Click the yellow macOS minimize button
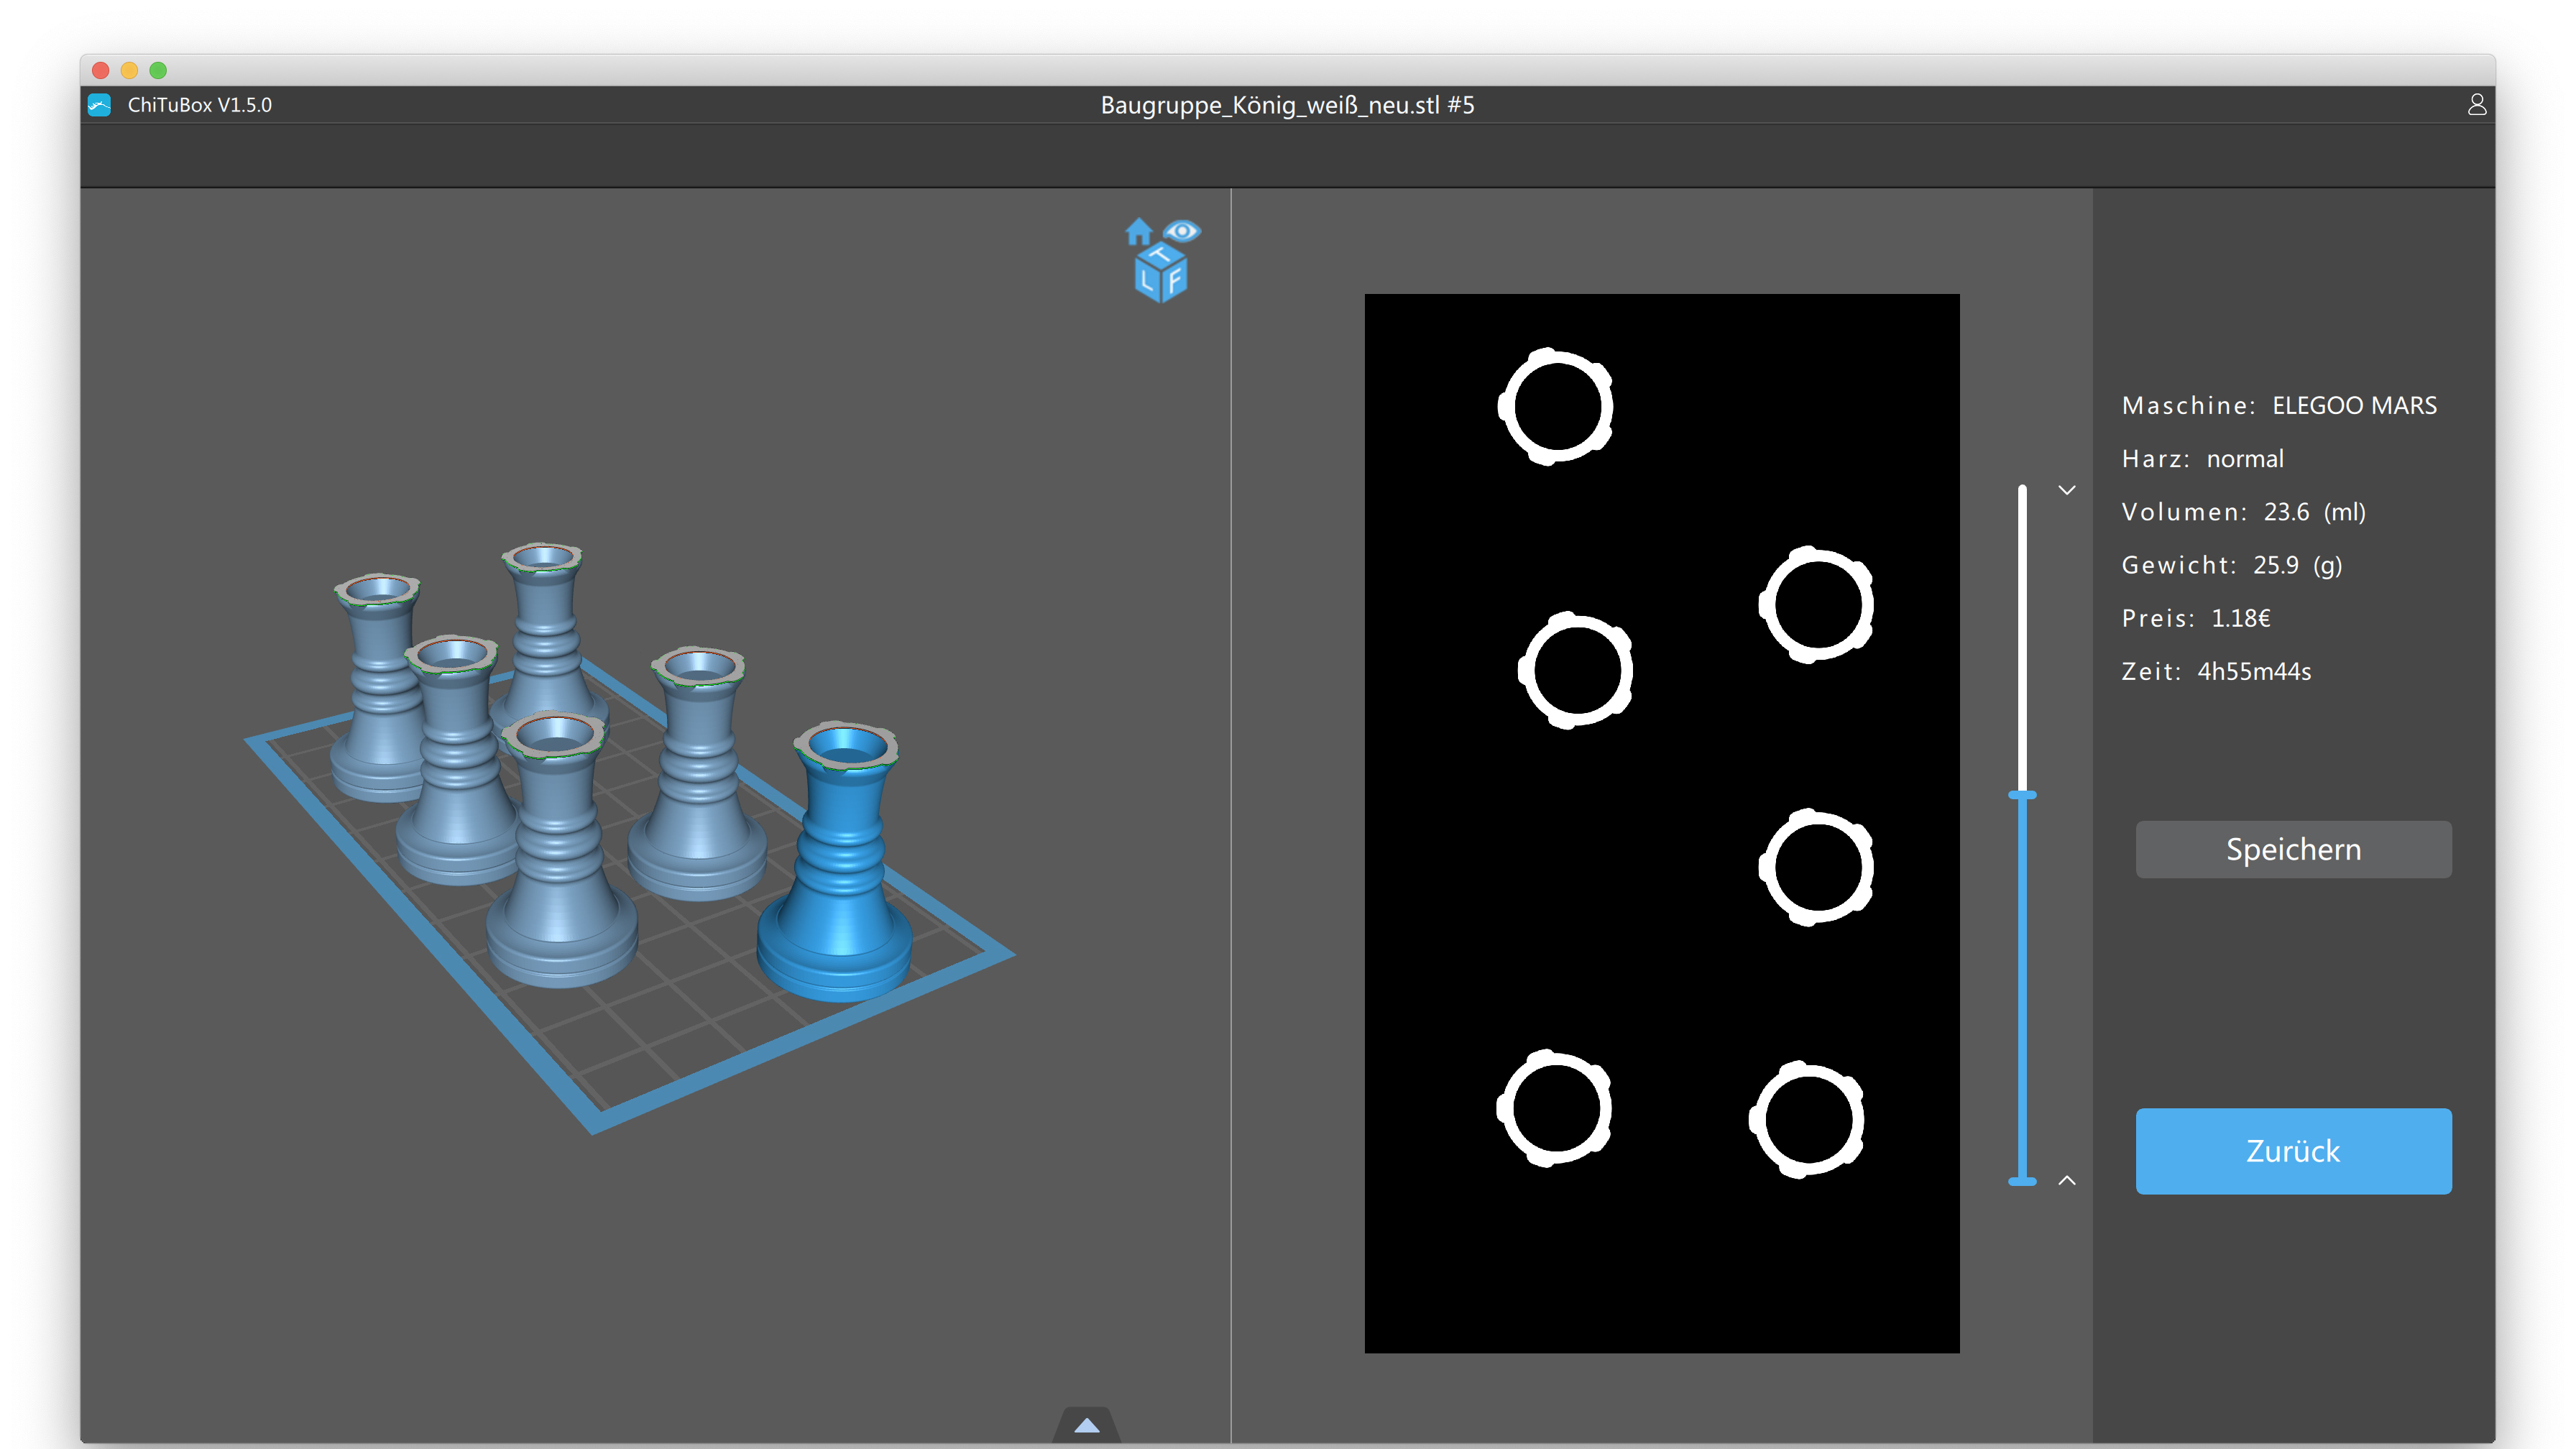The height and width of the screenshot is (1449, 2576). 129,70
